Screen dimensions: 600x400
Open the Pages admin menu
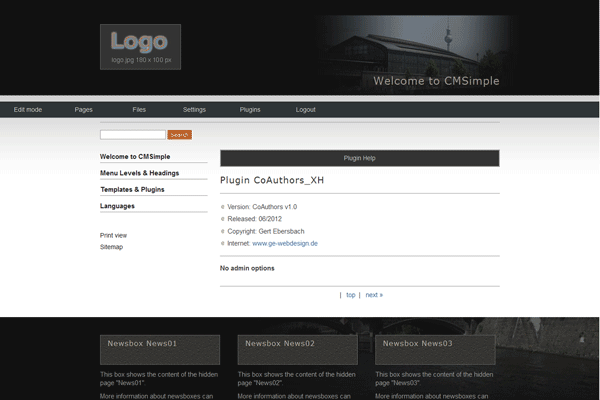click(84, 109)
